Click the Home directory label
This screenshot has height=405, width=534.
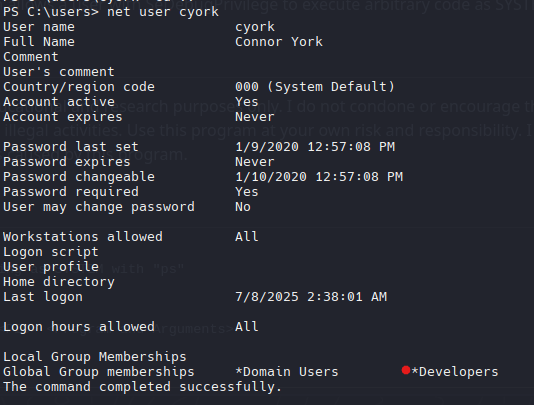(59, 282)
